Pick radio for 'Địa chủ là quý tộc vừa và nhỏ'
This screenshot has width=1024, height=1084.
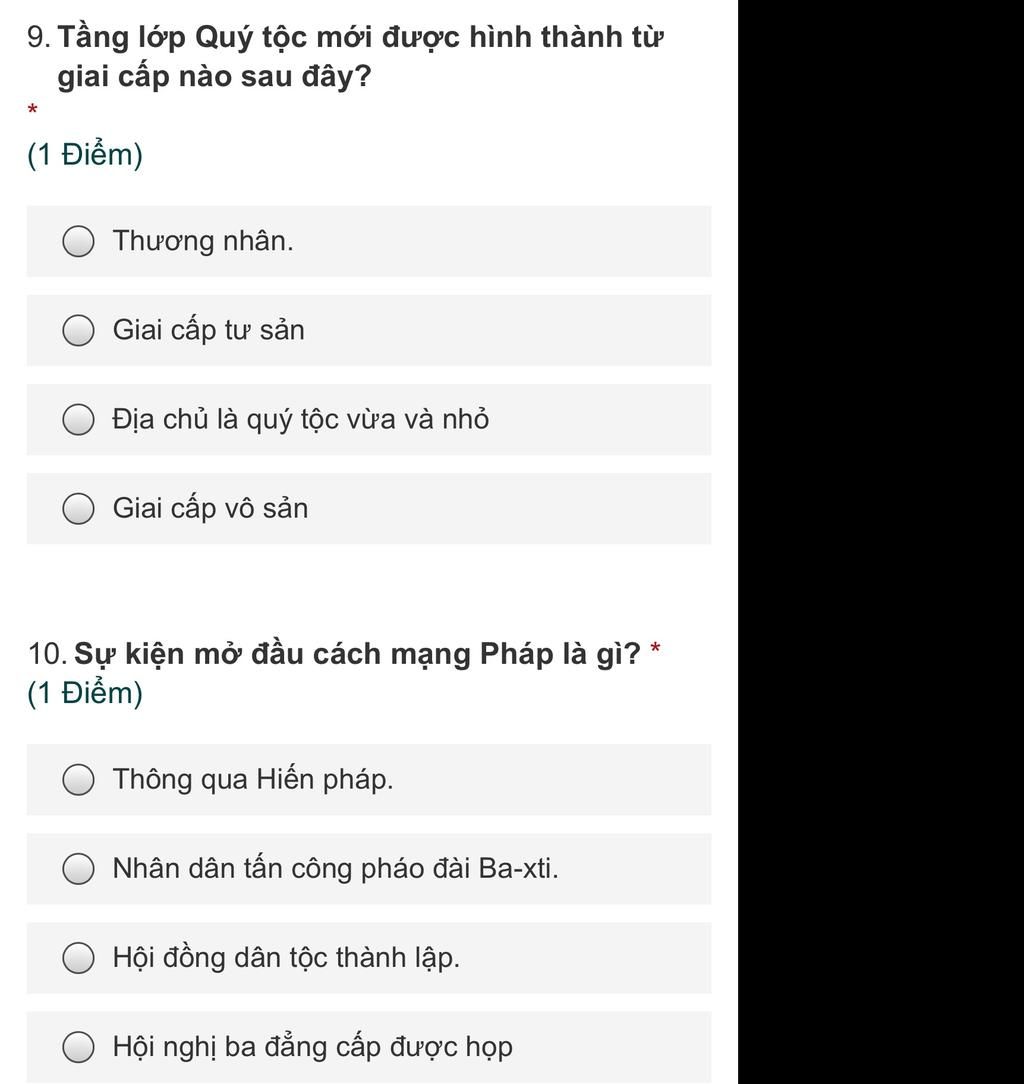[78, 420]
